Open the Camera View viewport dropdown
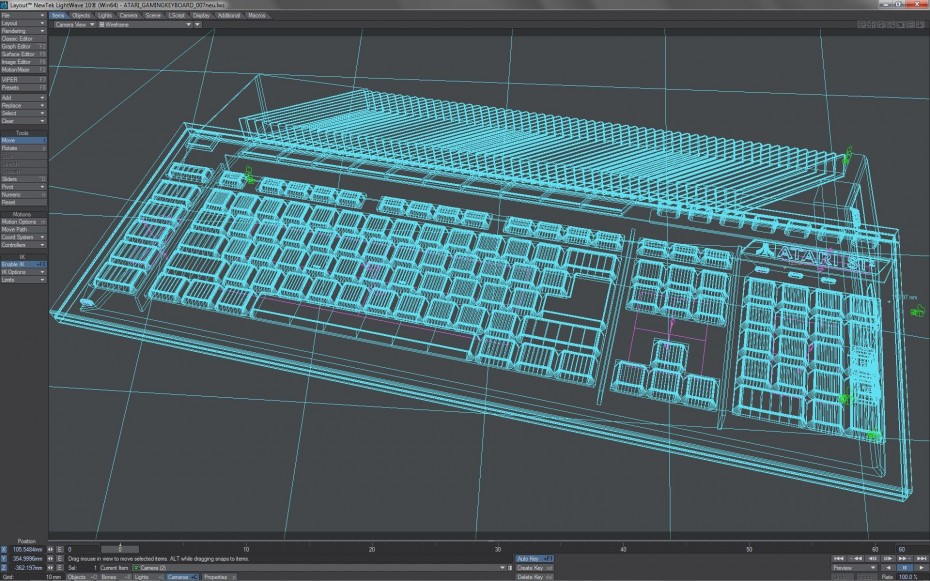 click(x=75, y=24)
